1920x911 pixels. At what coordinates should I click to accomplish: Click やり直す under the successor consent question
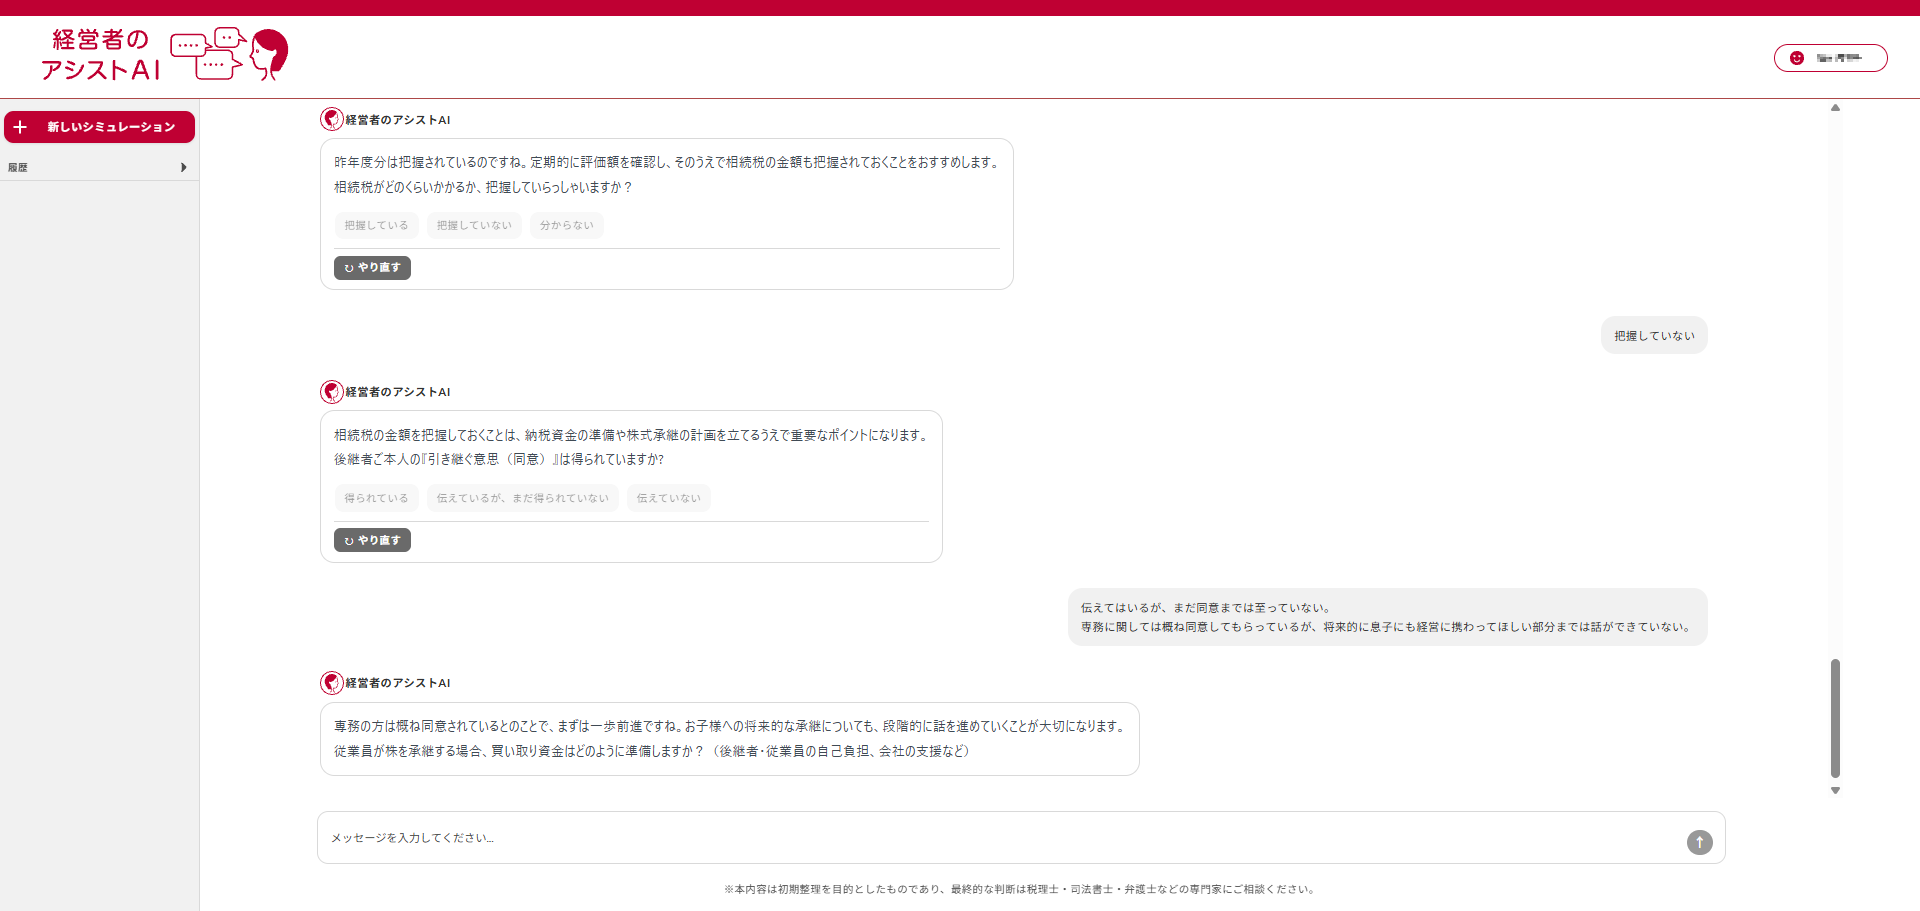[x=372, y=540]
